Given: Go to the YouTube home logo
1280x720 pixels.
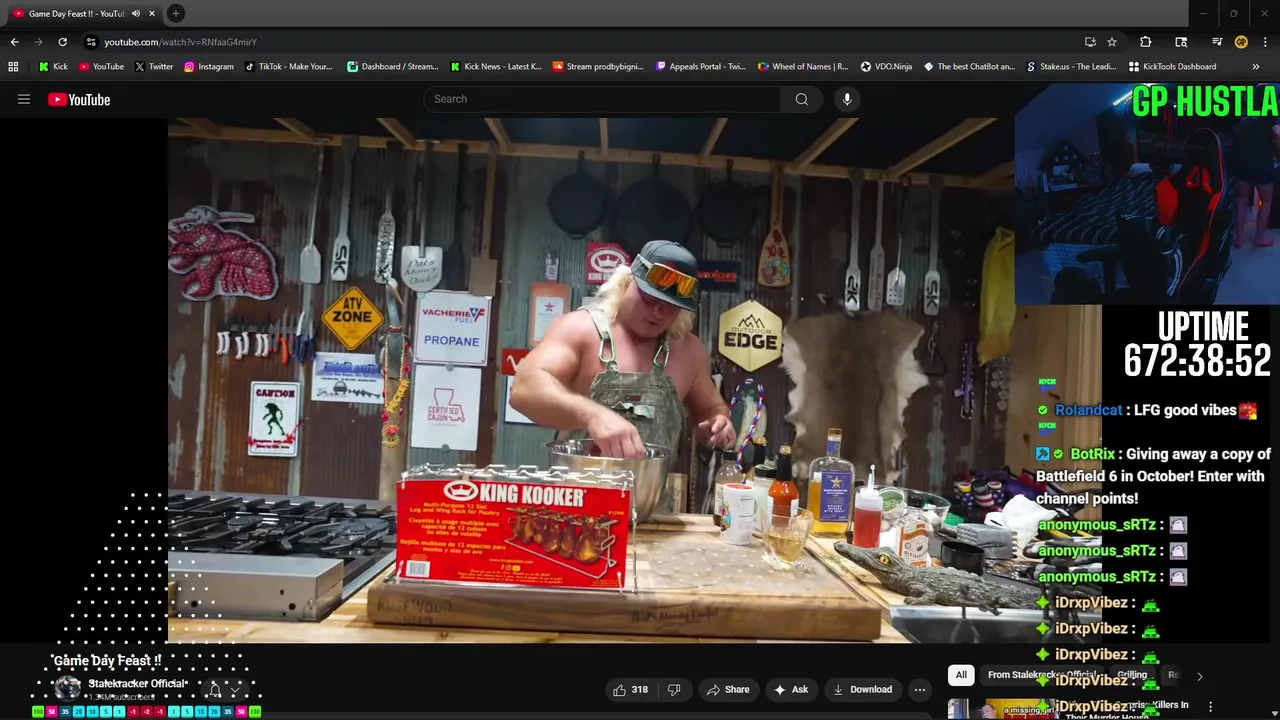Looking at the screenshot, I should [79, 99].
